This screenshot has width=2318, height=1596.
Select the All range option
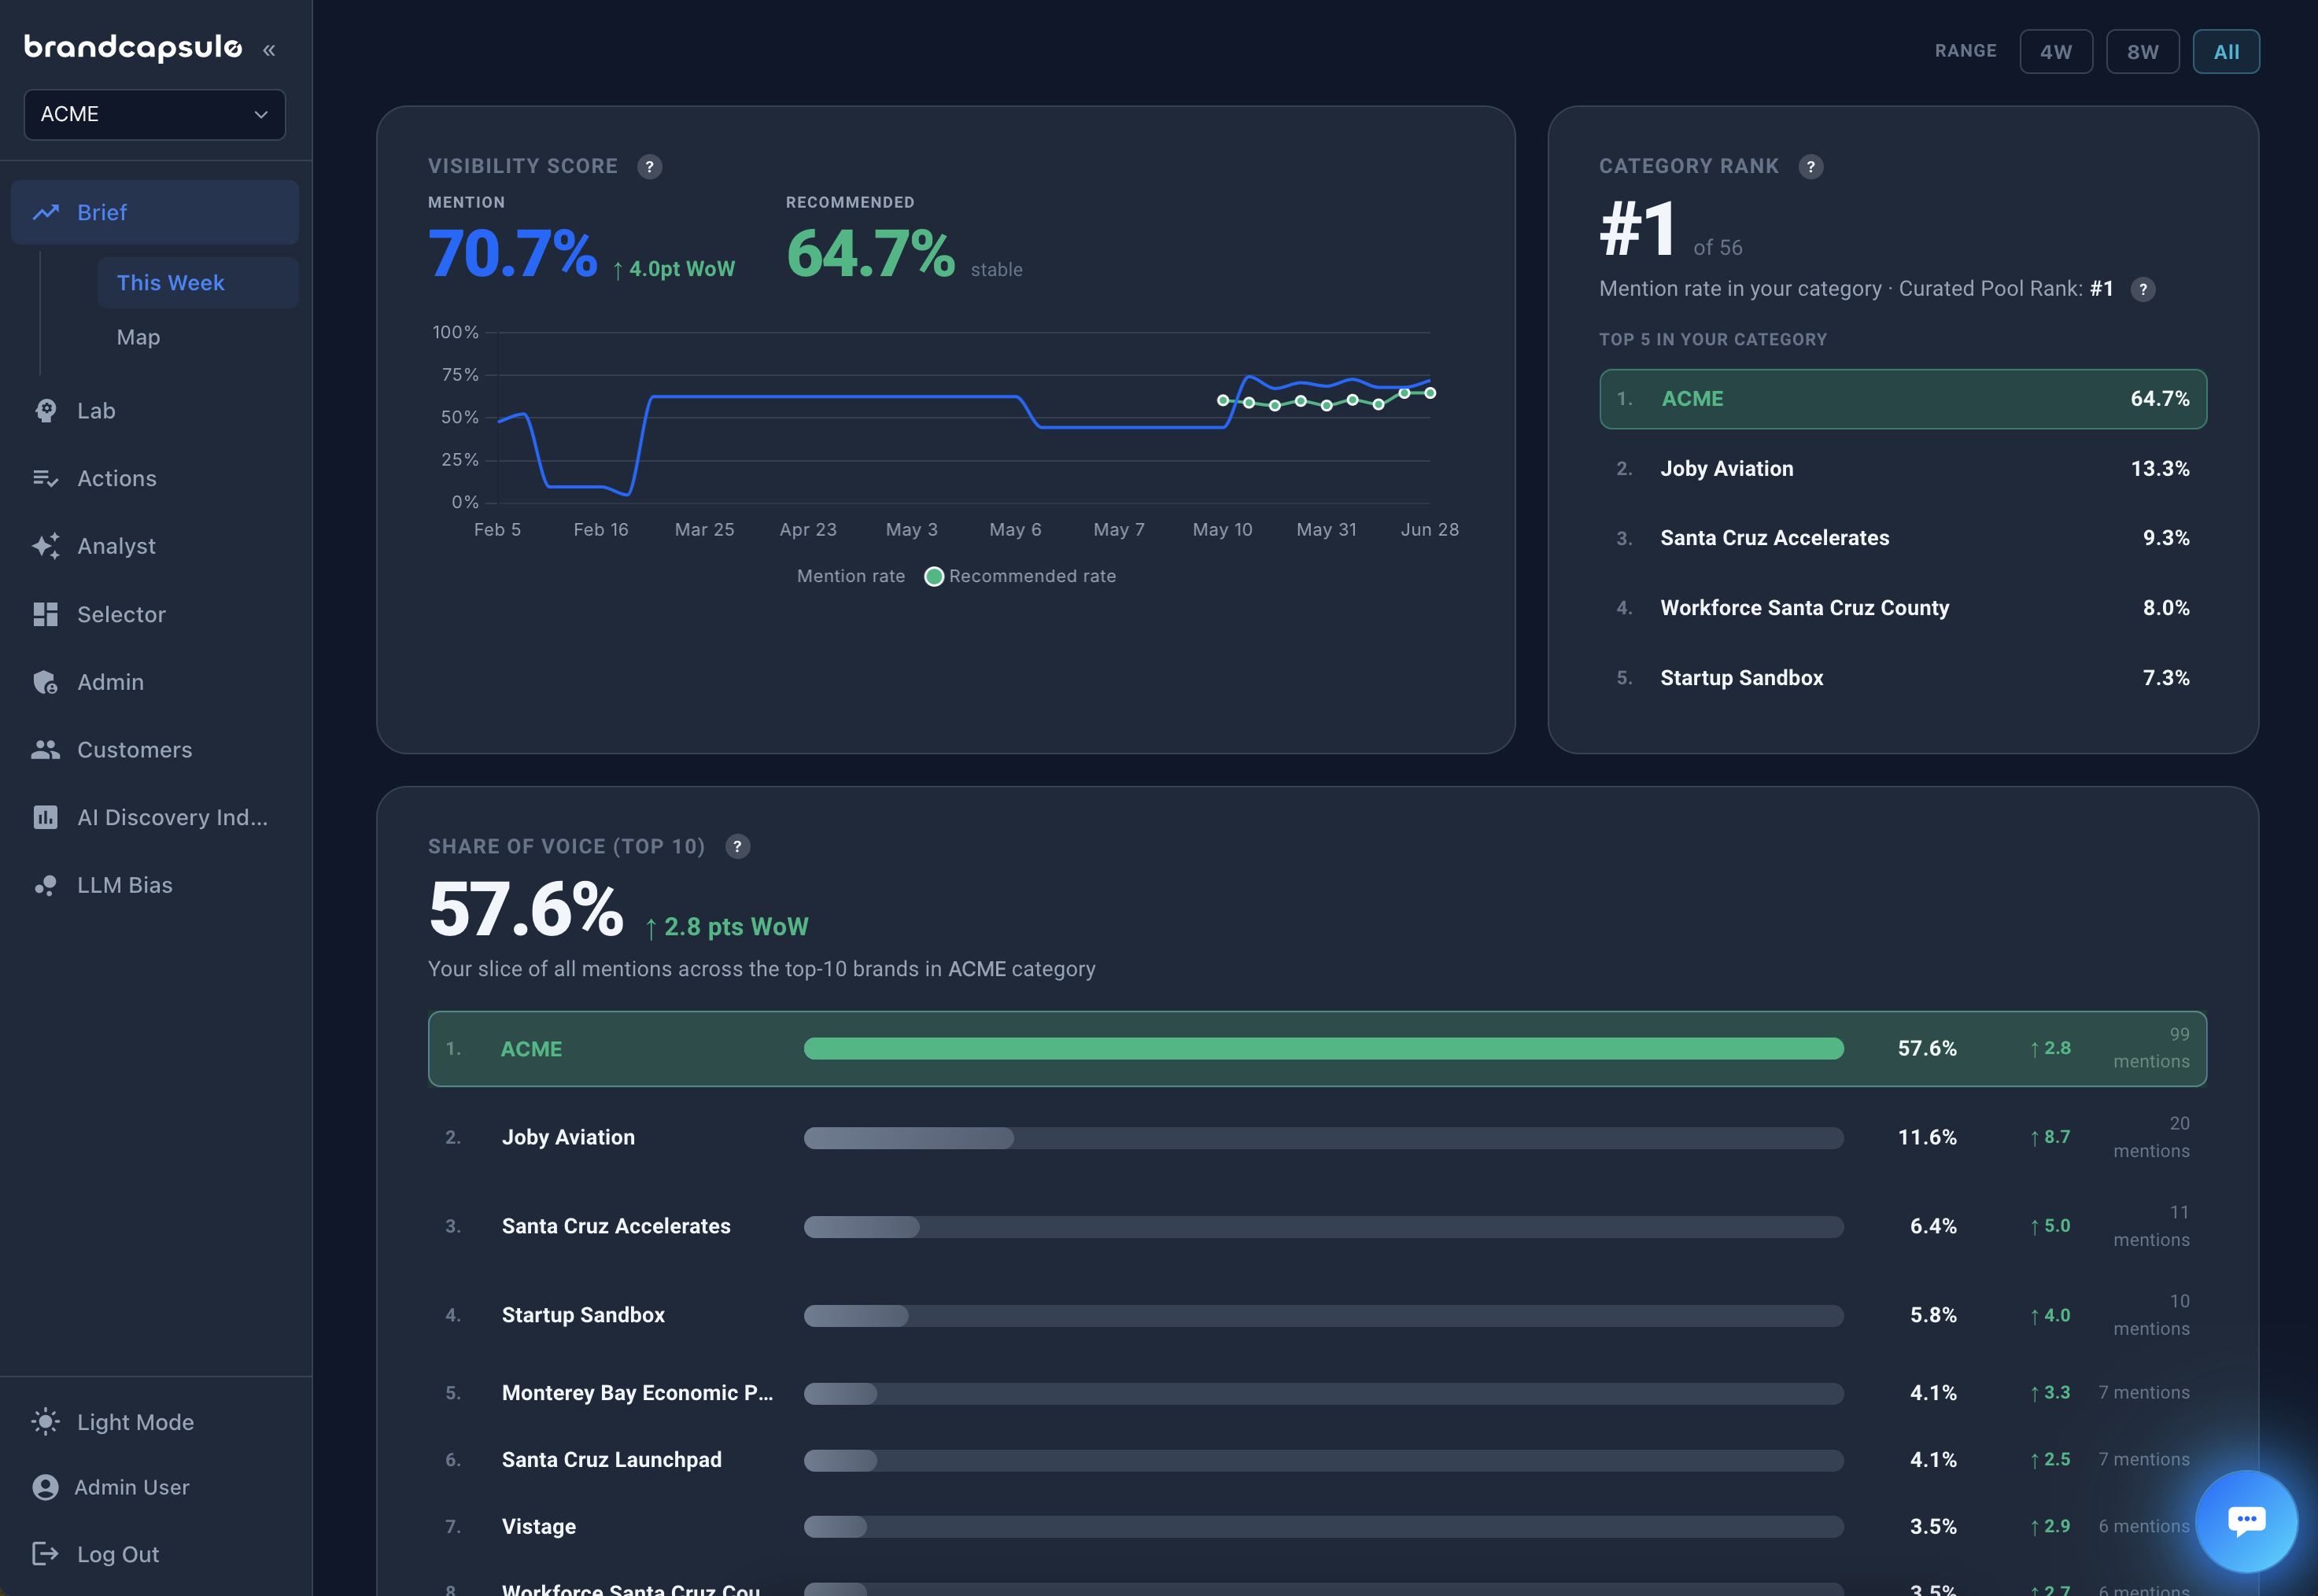click(x=2226, y=52)
